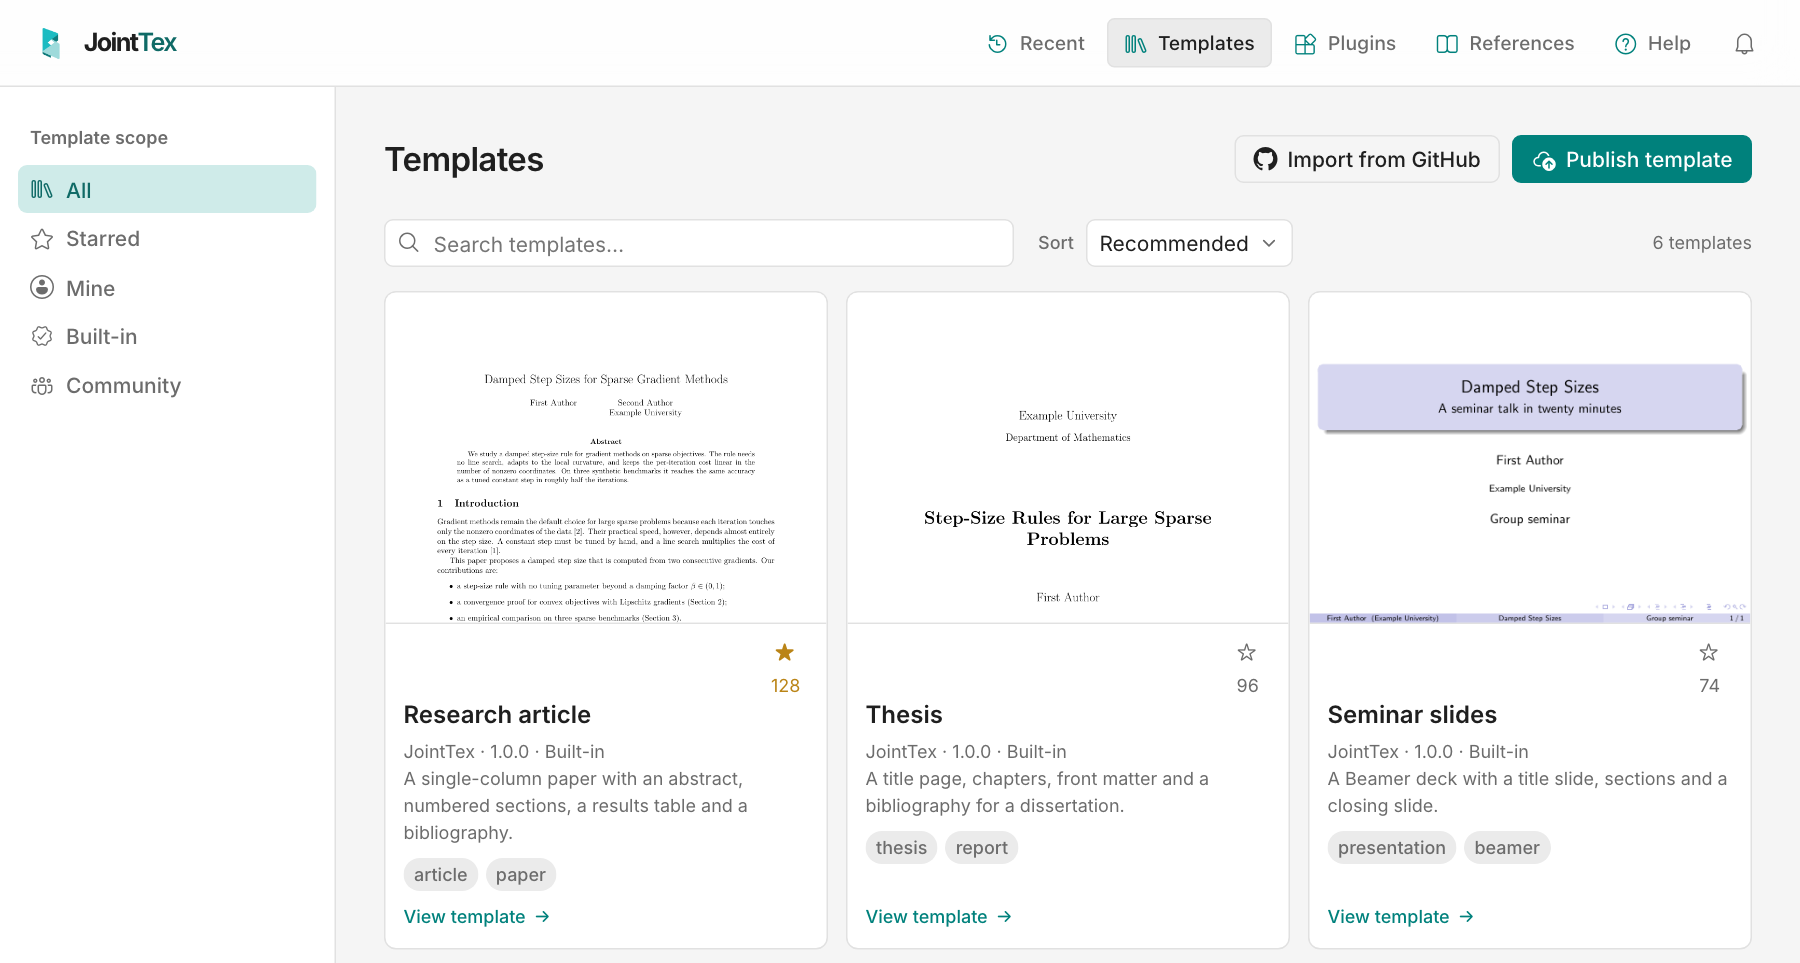Viewport: 1800px width, 963px height.
Task: Unstar the Research article template
Action: click(x=785, y=653)
